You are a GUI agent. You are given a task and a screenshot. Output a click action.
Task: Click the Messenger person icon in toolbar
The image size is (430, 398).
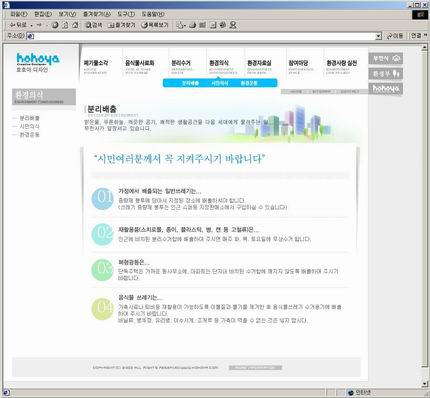pos(233,25)
